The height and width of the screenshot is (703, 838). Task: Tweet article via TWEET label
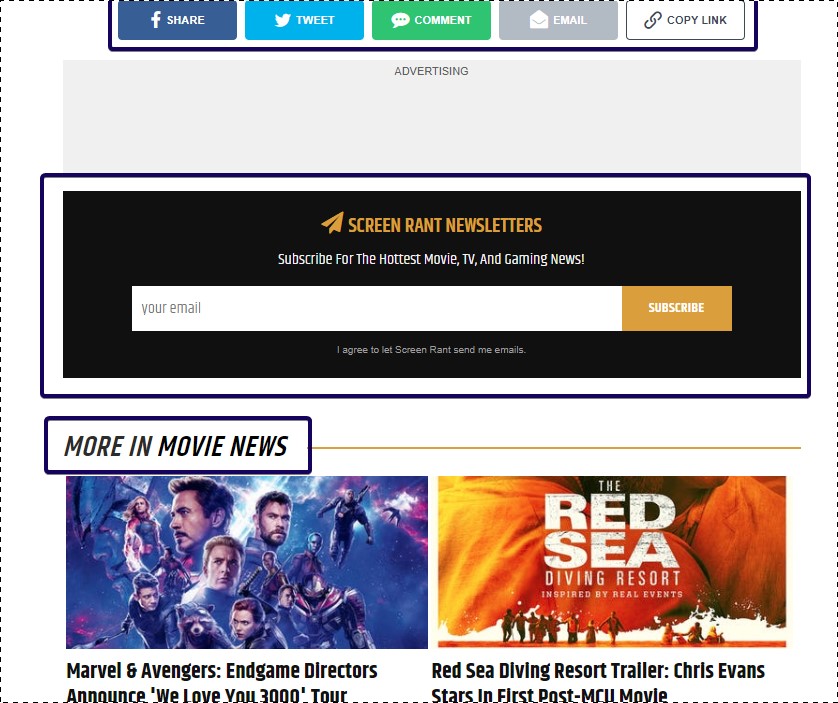pos(315,20)
